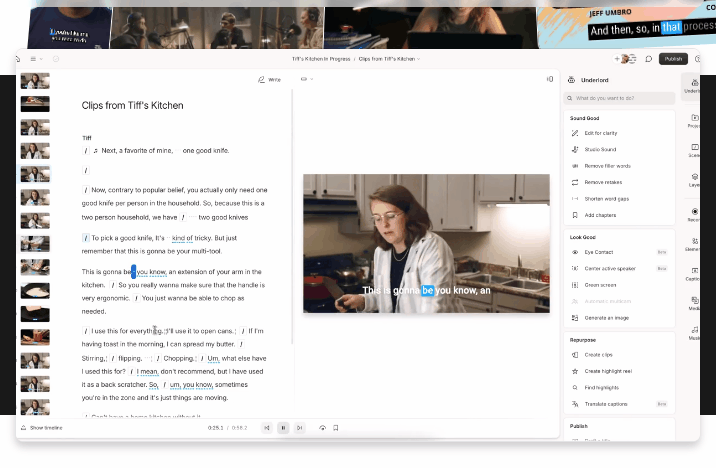The width and height of the screenshot is (716, 468).
Task: Click the 'What do you want to do?' search field
Action: click(619, 98)
